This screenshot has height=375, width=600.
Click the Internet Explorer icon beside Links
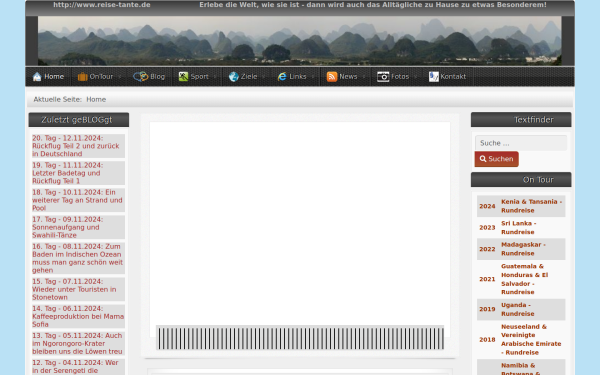pyautogui.click(x=282, y=77)
